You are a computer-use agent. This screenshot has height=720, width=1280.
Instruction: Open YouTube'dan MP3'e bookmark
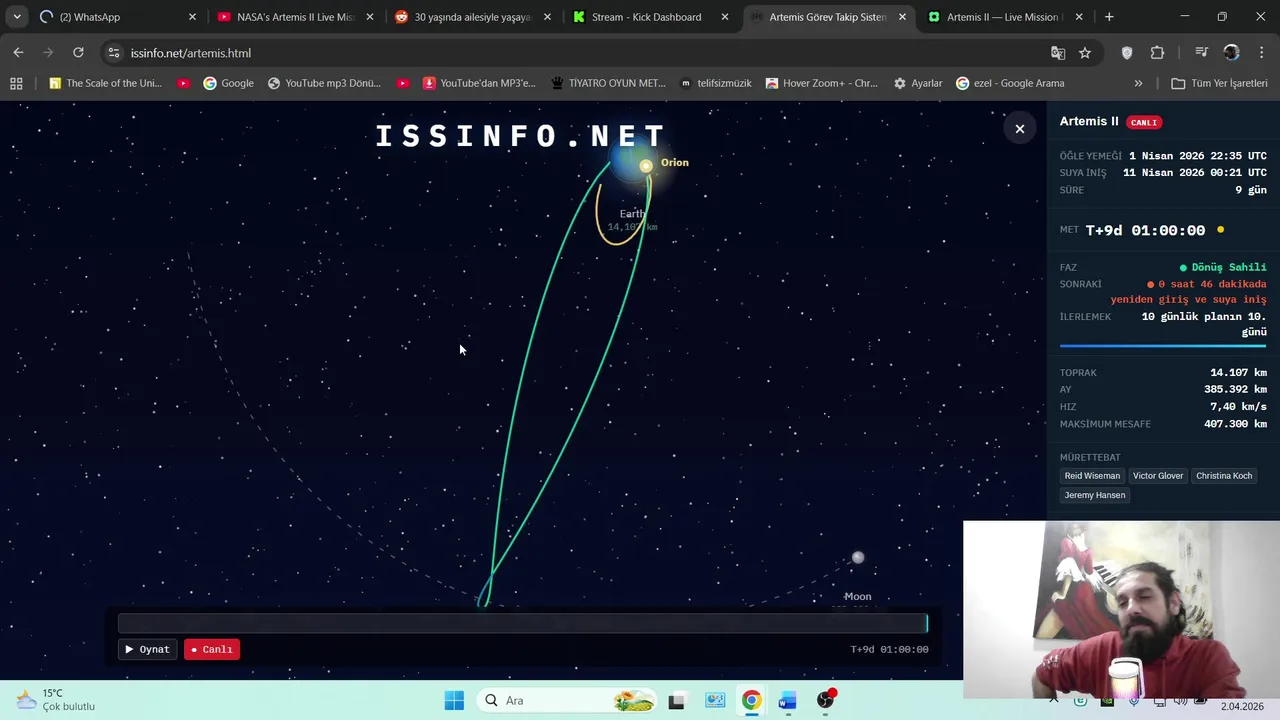(479, 83)
